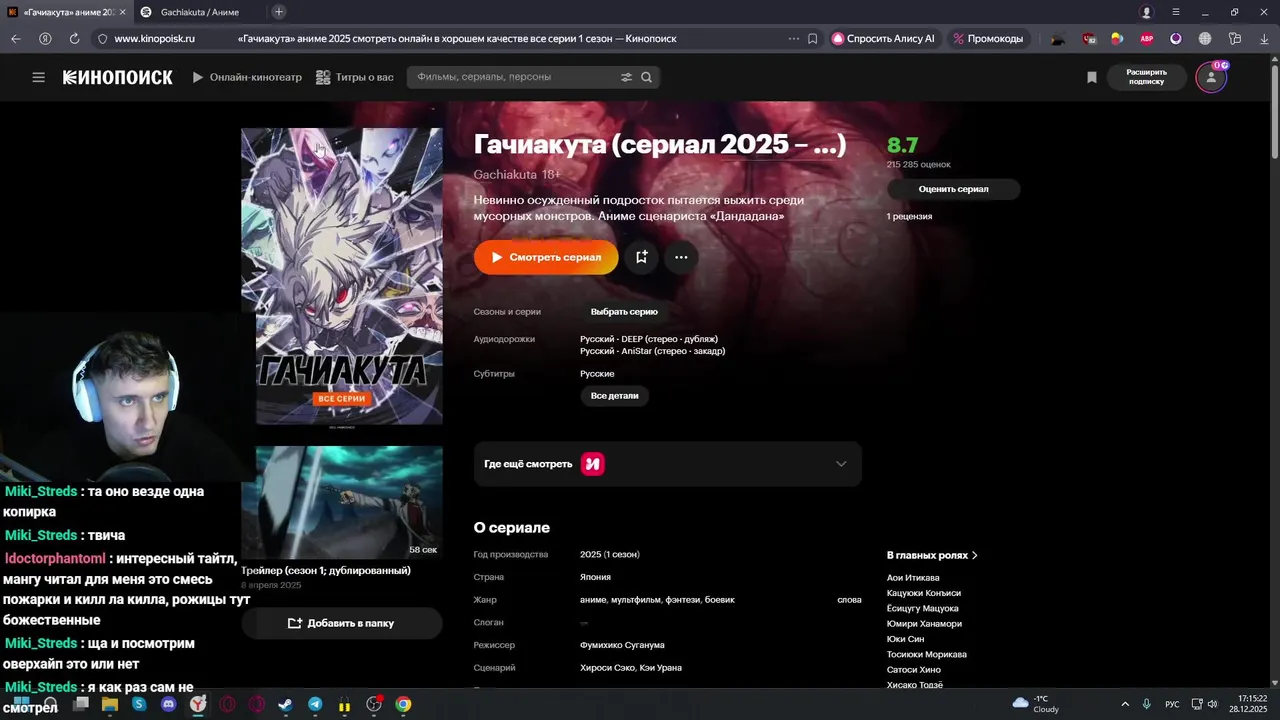Open the Титры о вас section

coord(354,77)
